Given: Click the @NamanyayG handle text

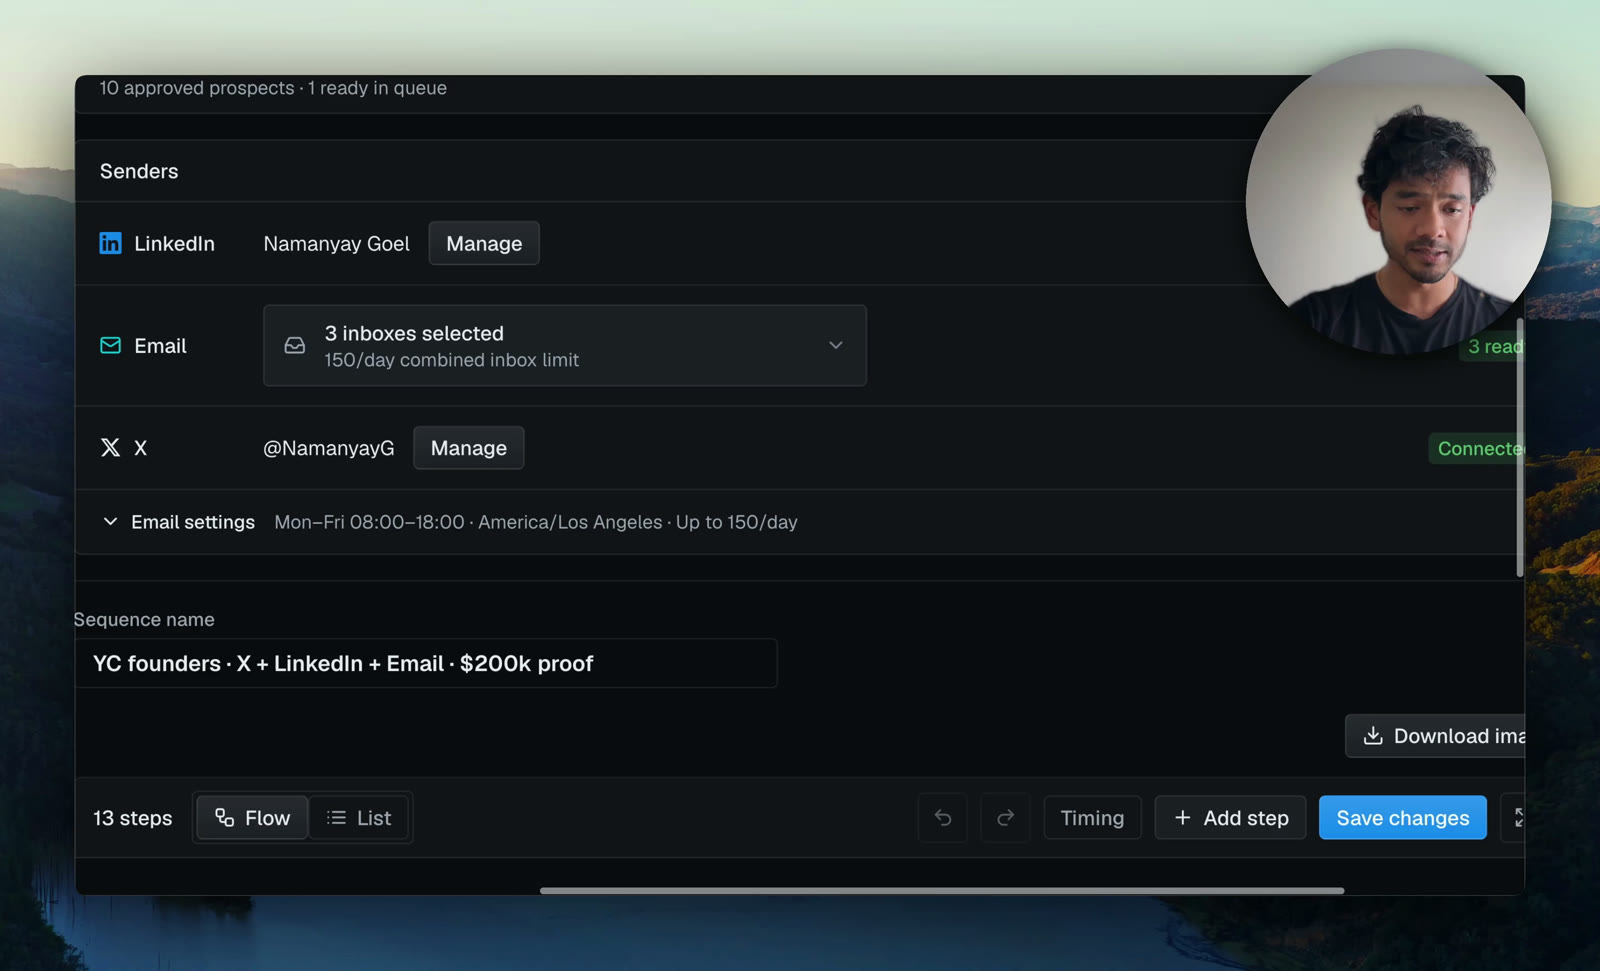Looking at the screenshot, I should (328, 448).
